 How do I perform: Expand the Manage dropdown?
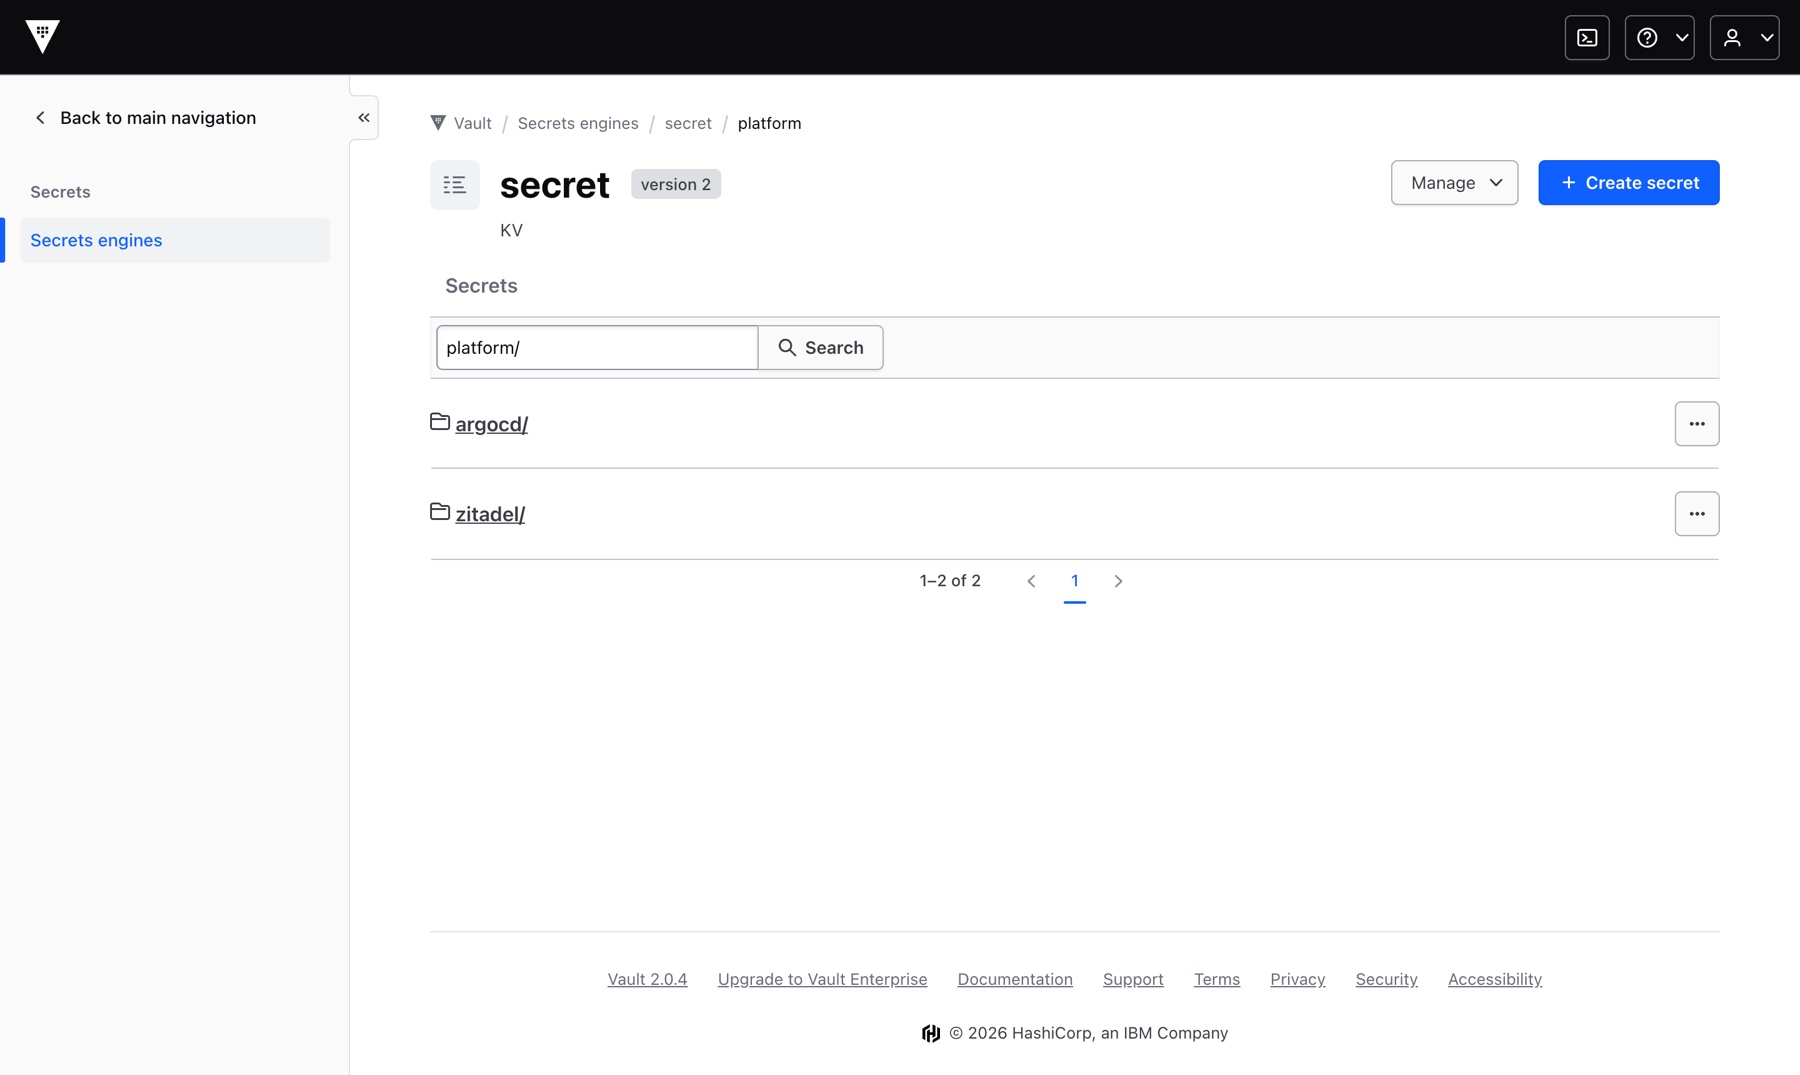coord(1454,183)
